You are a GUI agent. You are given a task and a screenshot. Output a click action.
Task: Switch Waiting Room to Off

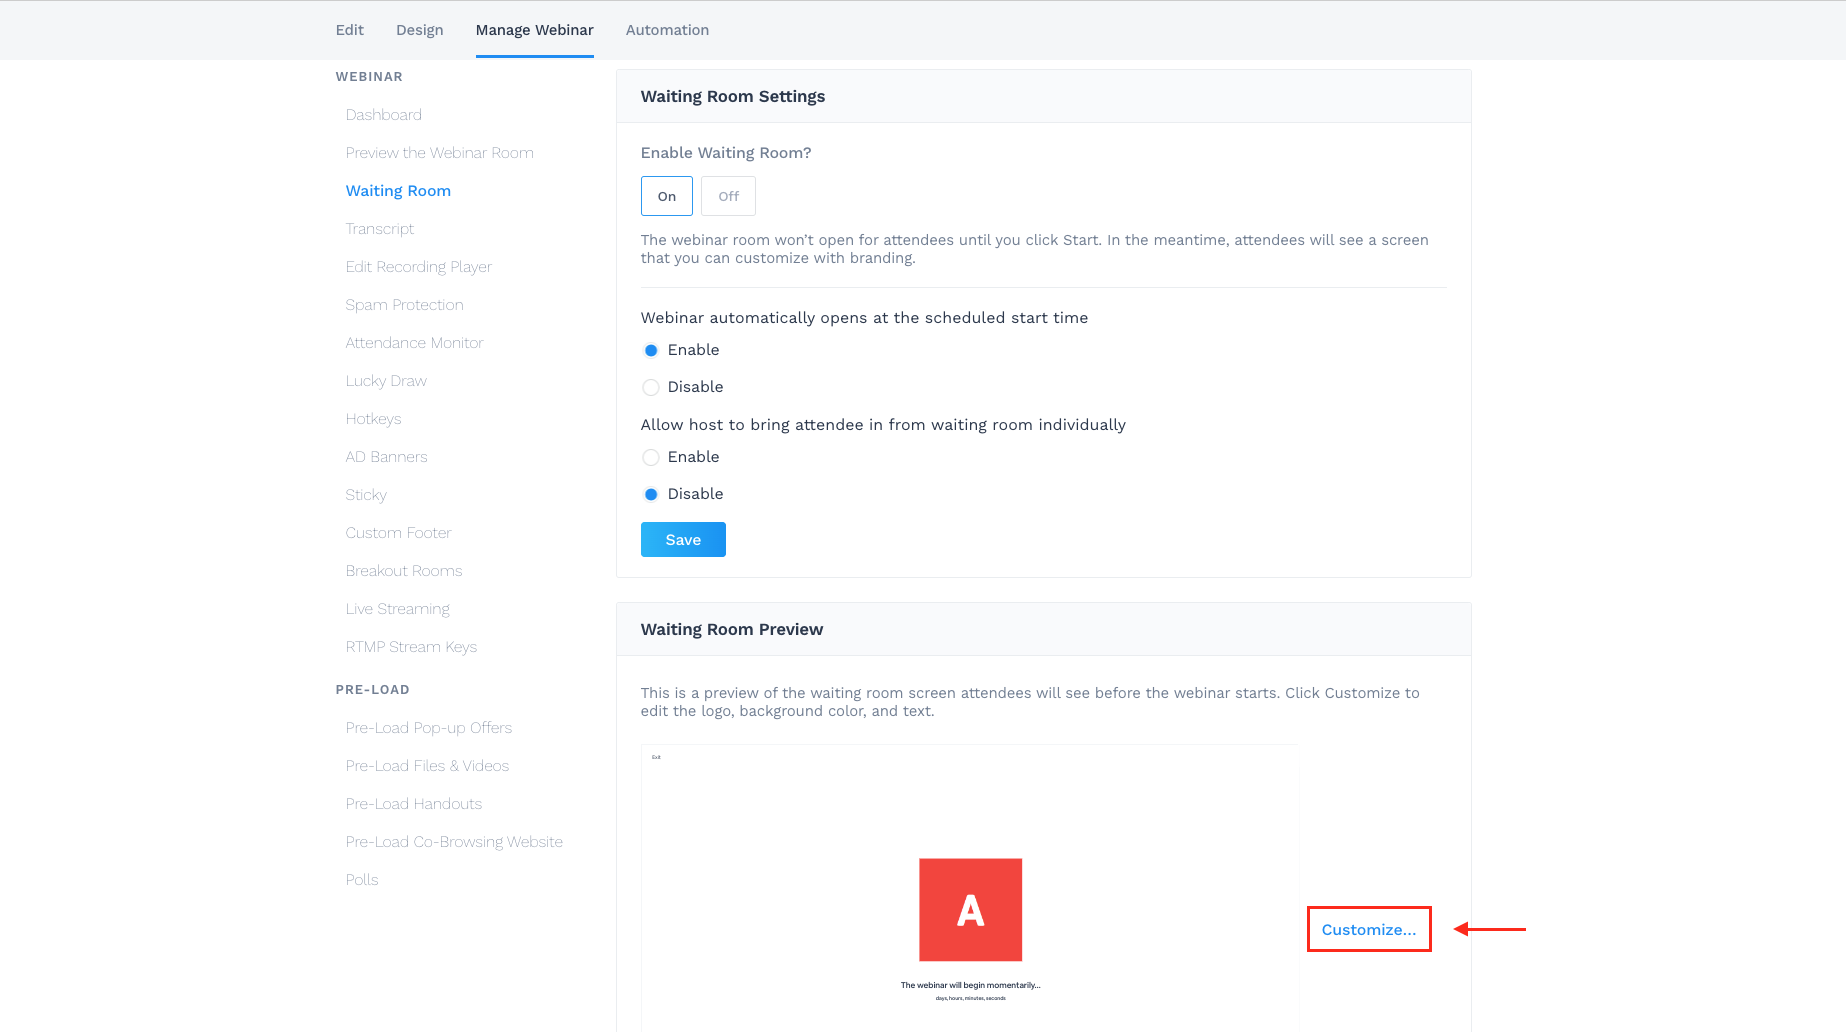coord(728,196)
